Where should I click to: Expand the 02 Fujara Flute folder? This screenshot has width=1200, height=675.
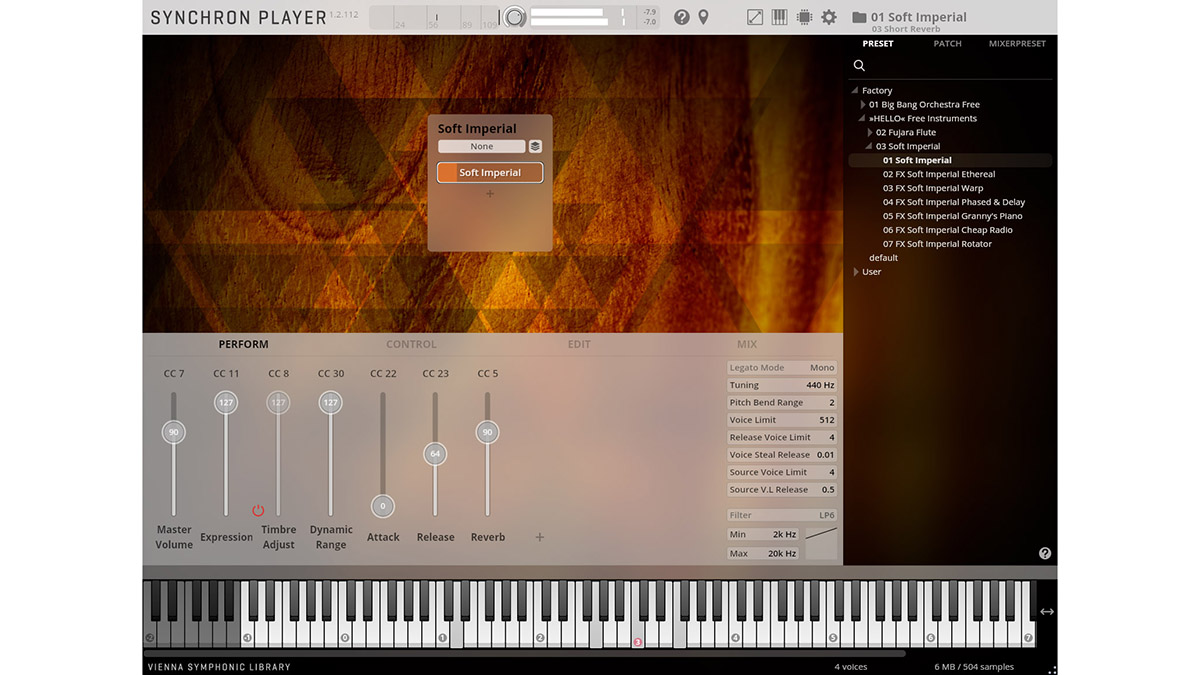pyautogui.click(x=870, y=132)
